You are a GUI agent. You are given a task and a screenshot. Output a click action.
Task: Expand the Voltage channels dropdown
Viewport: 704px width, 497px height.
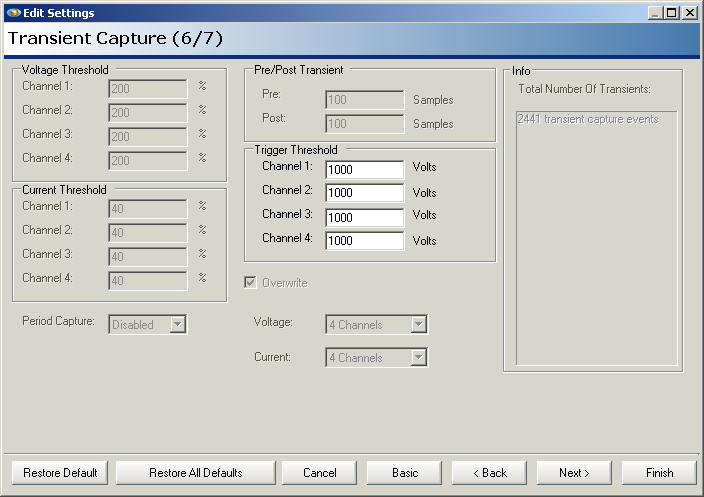tap(418, 324)
